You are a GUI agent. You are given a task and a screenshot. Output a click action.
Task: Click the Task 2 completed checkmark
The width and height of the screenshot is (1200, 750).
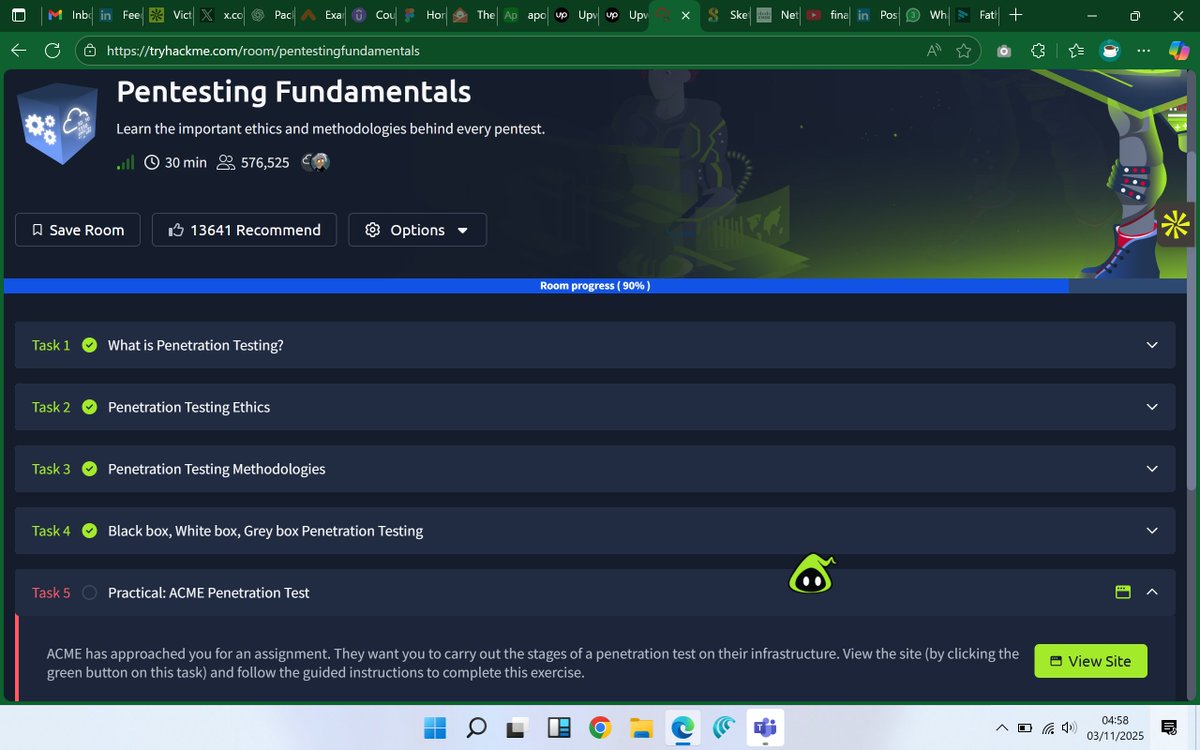coord(89,407)
